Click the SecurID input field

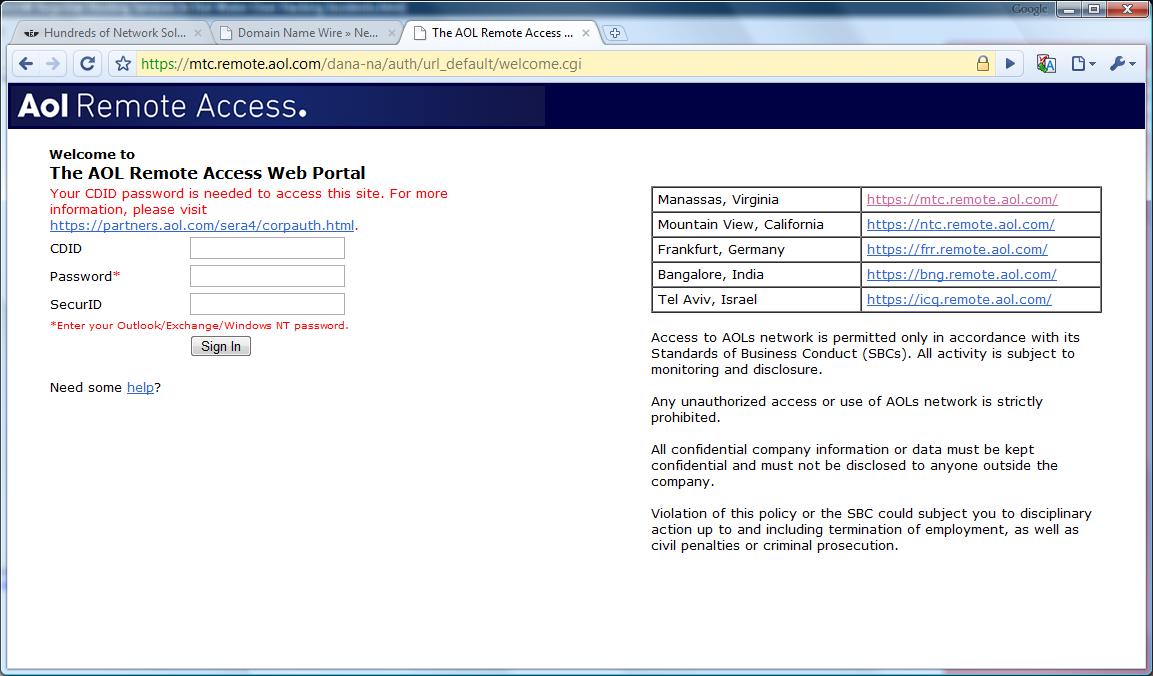pos(267,304)
